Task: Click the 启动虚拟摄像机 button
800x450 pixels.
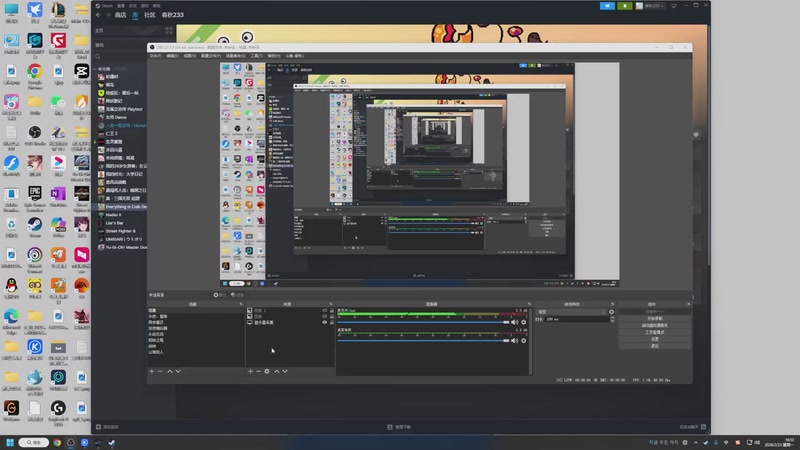Action: click(x=655, y=325)
